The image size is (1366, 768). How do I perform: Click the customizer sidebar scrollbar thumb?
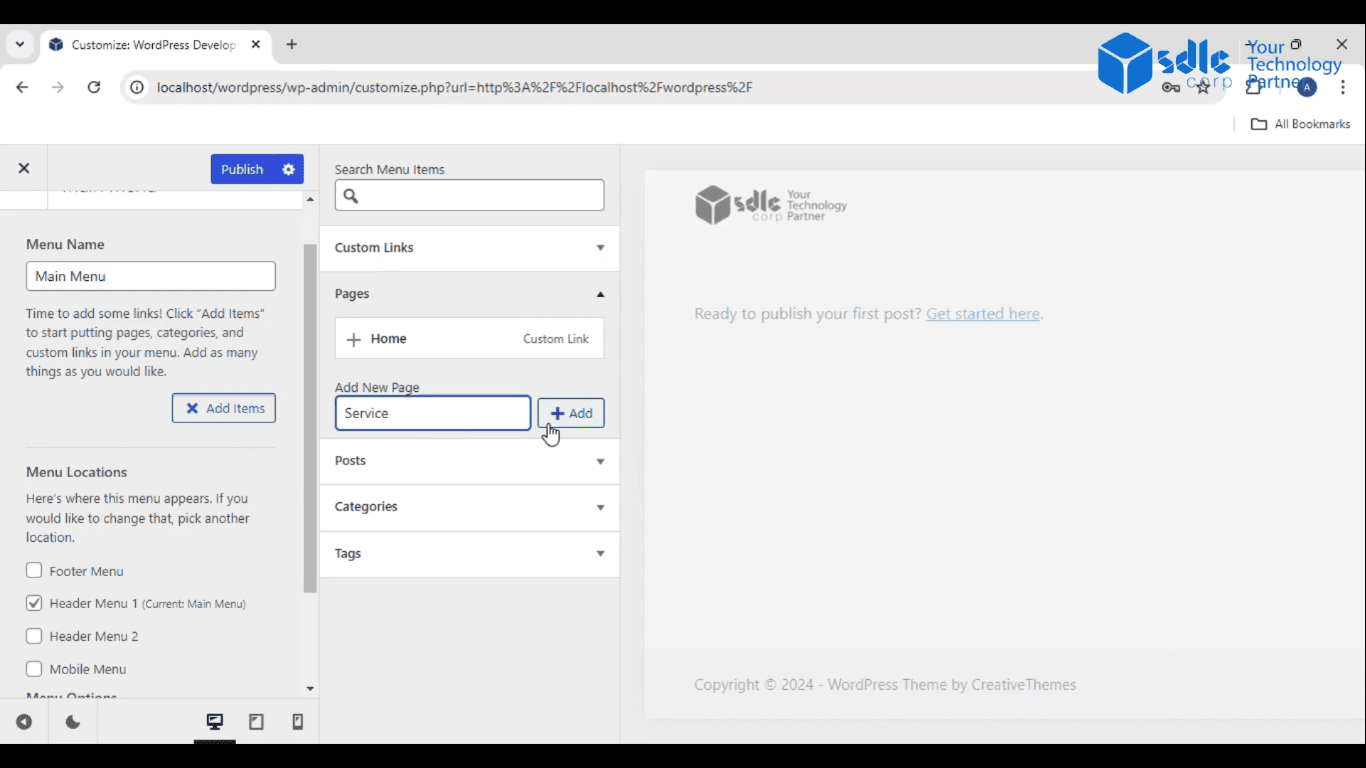(310, 418)
